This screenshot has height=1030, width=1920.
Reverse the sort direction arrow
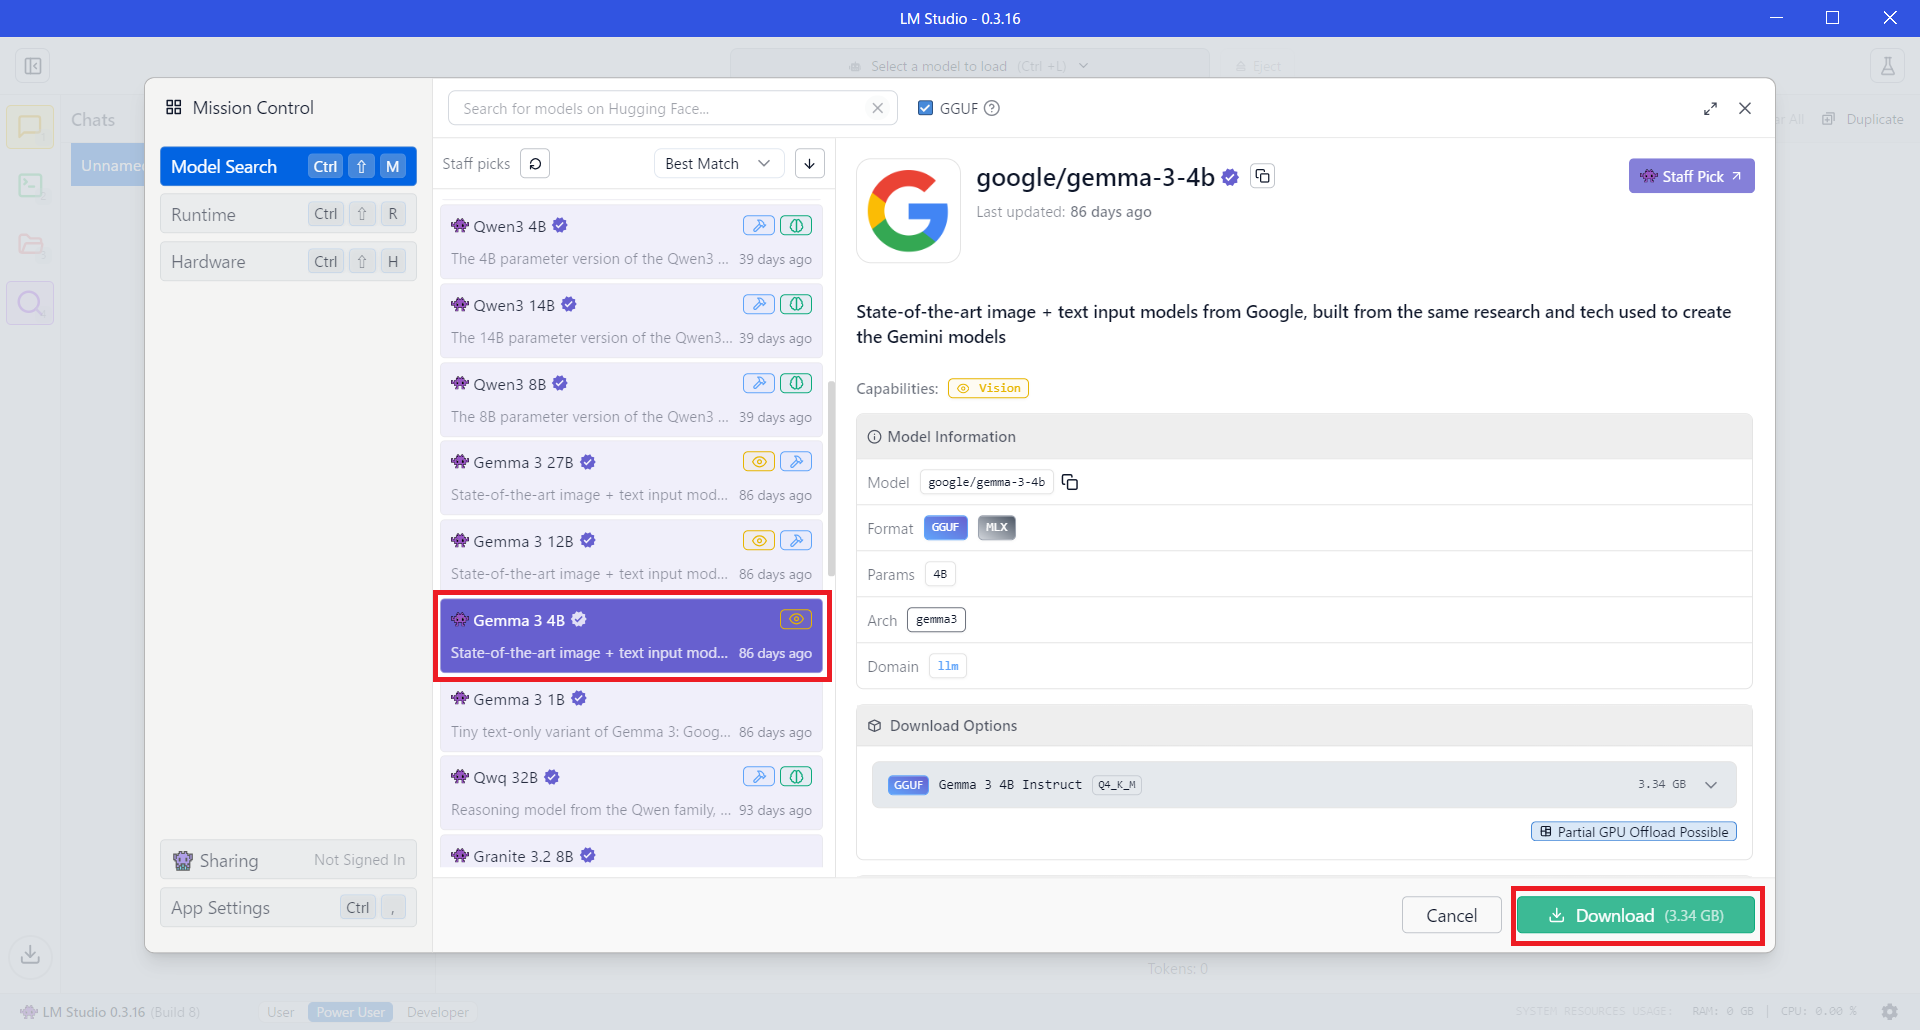[x=810, y=163]
